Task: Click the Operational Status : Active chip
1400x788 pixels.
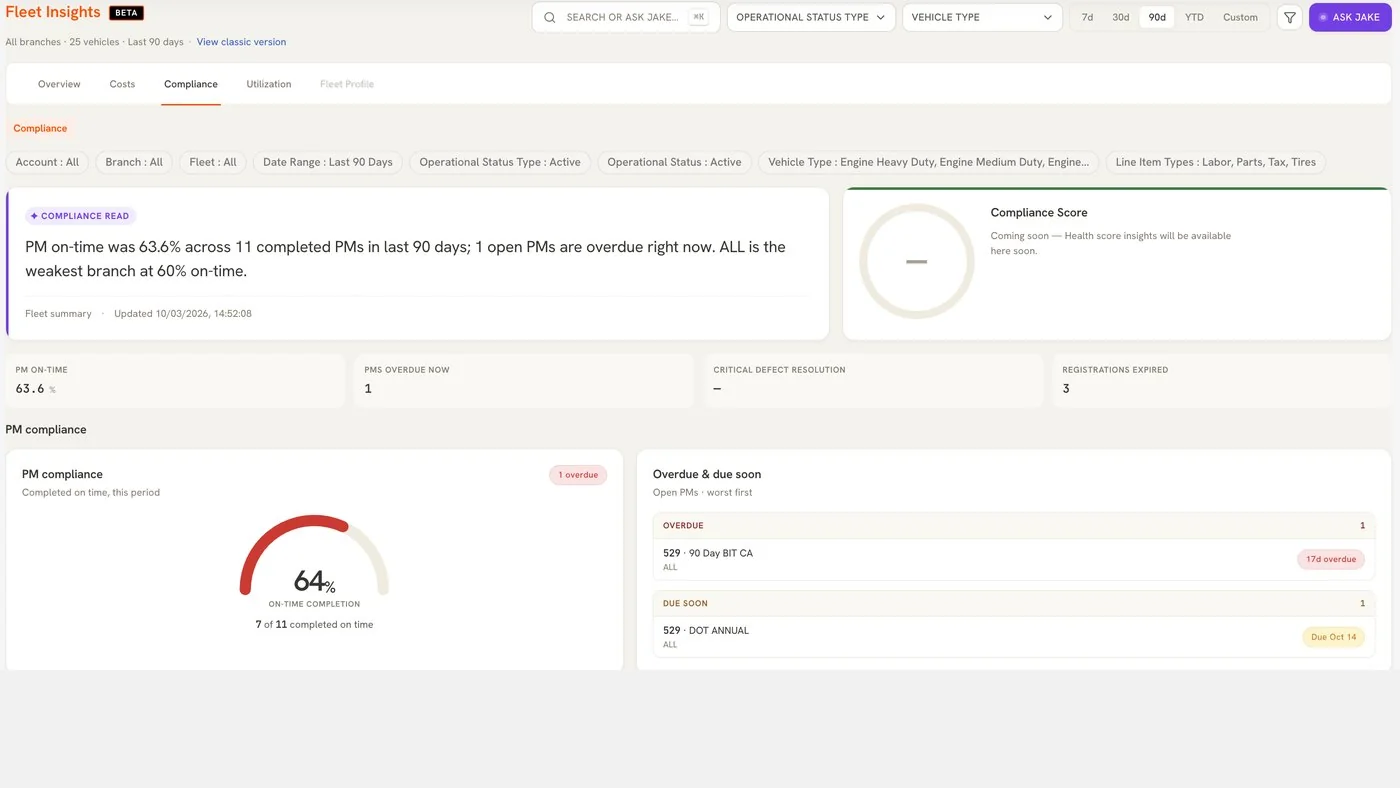Action: point(674,162)
